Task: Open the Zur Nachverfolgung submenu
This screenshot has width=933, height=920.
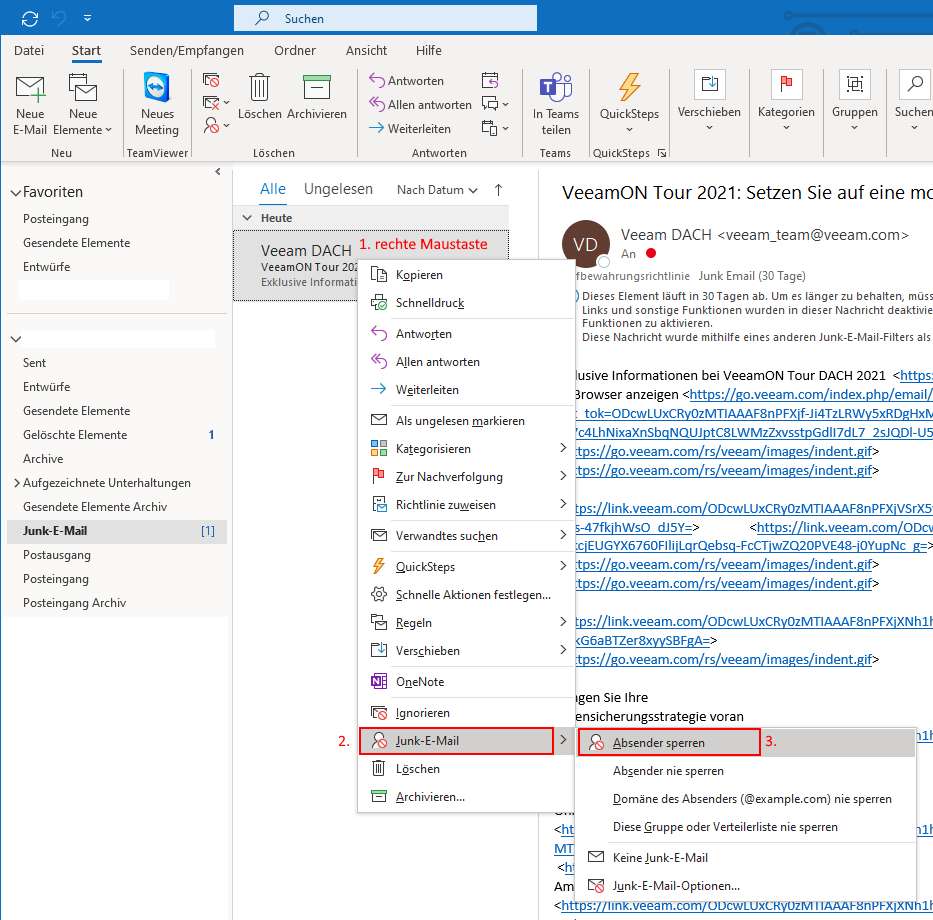Action: coord(466,477)
